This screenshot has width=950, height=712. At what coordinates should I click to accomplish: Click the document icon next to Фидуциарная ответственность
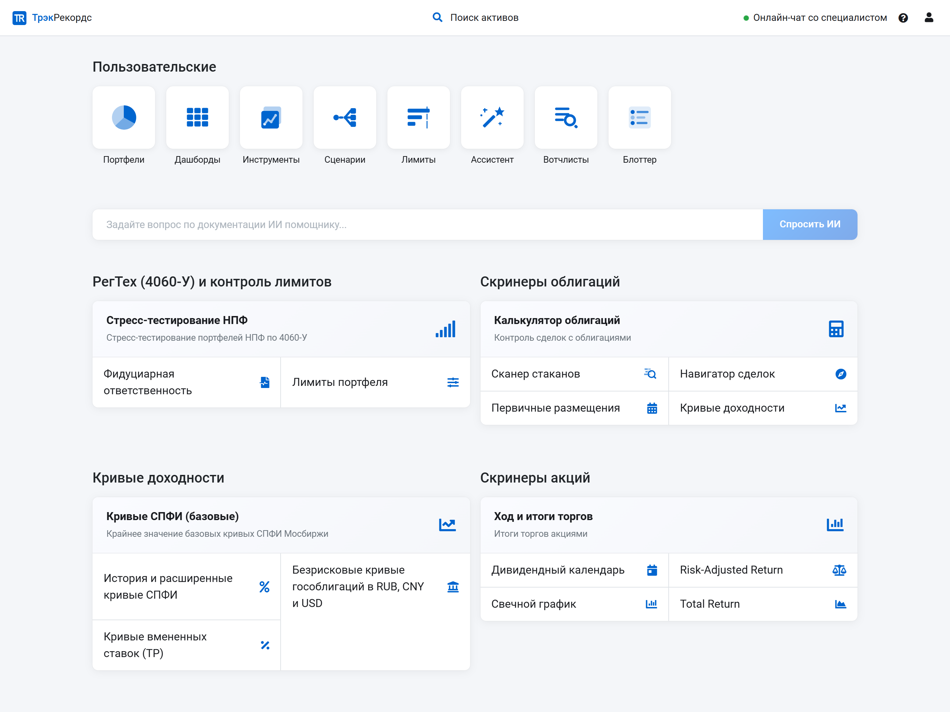pos(265,382)
